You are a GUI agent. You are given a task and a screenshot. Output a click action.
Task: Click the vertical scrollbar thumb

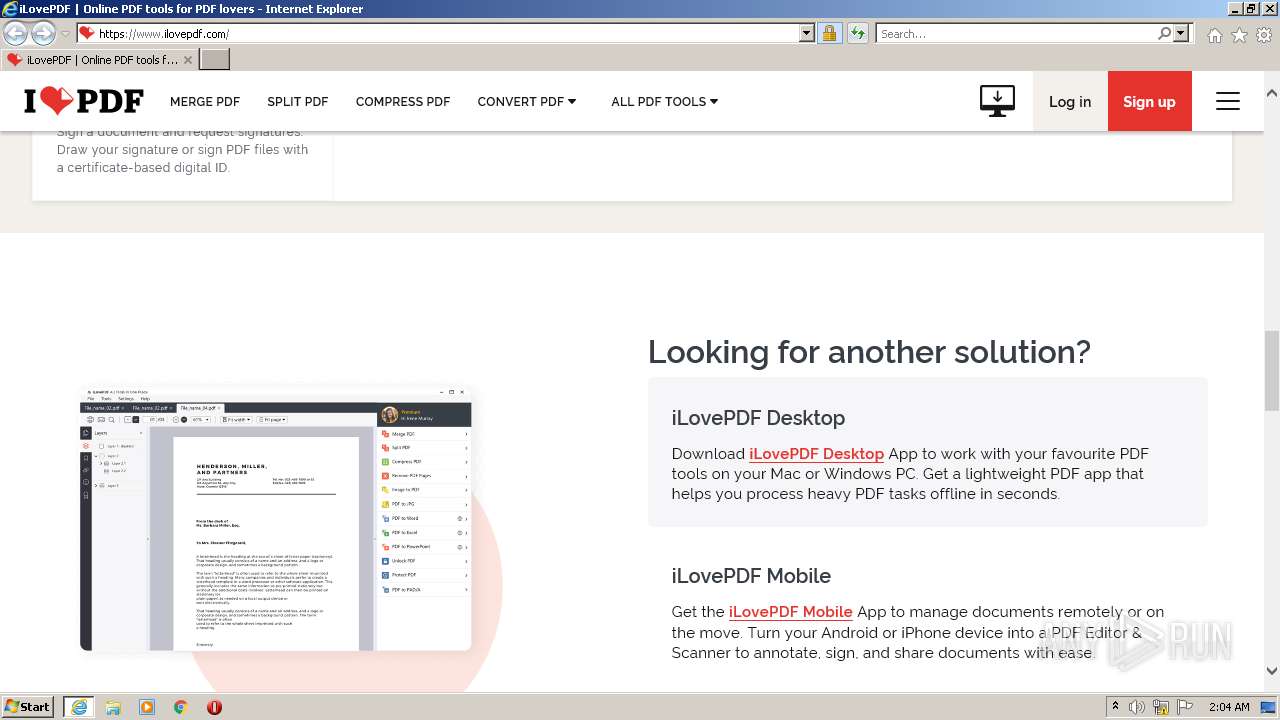click(x=1272, y=370)
